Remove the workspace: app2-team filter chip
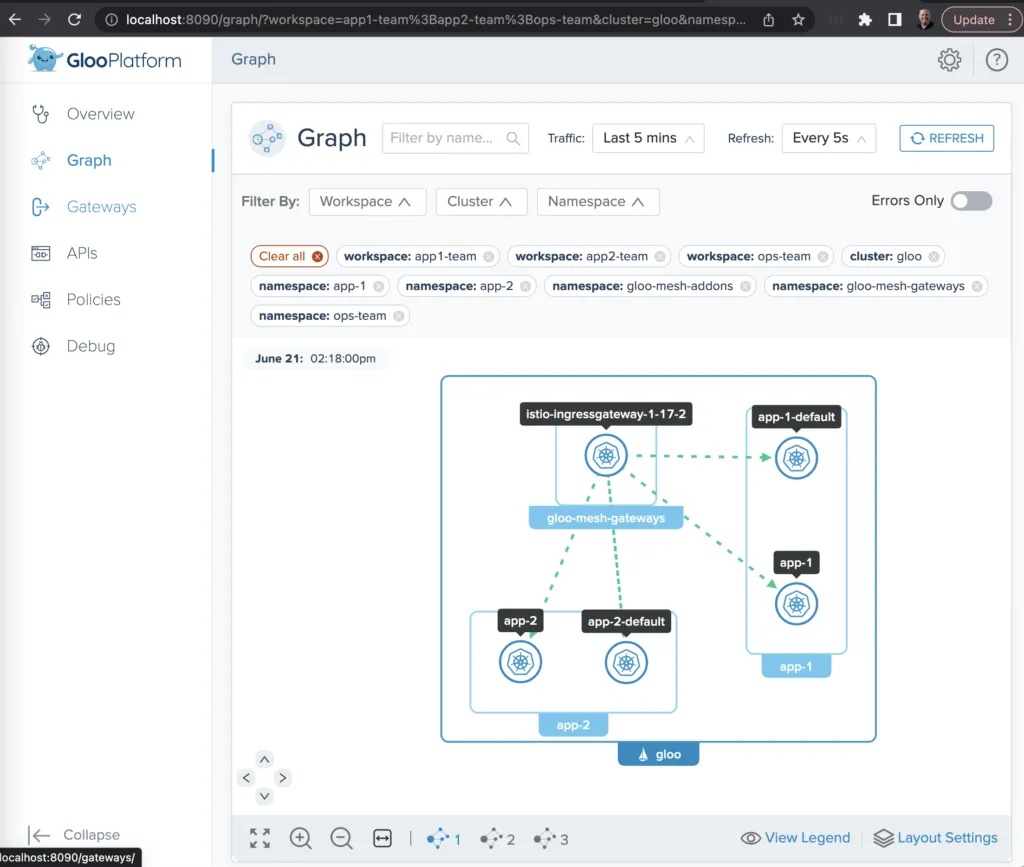1024x867 pixels. tap(660, 257)
